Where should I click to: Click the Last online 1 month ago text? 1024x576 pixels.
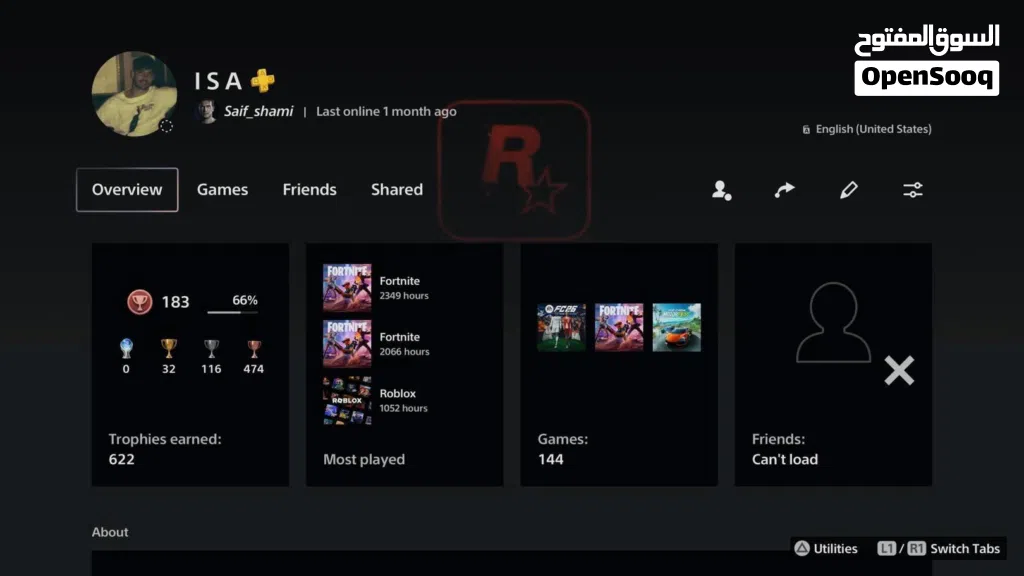[386, 112]
